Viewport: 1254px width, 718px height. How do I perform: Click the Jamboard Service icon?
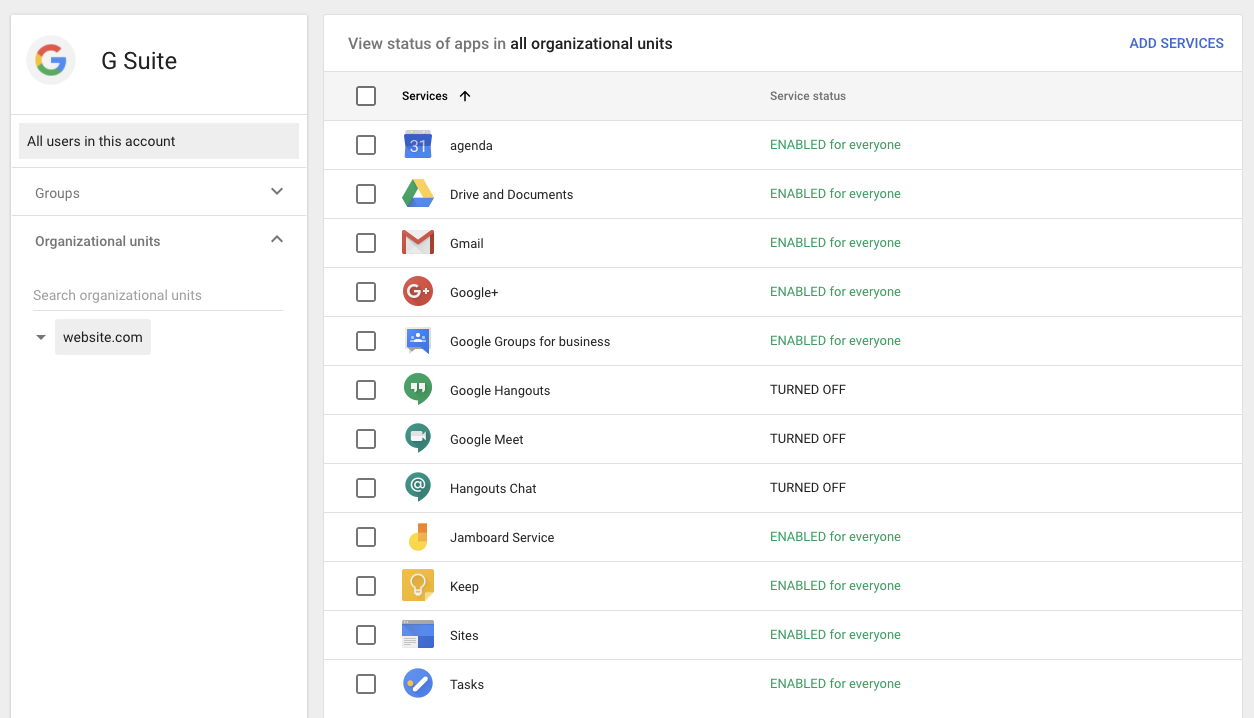tap(418, 537)
